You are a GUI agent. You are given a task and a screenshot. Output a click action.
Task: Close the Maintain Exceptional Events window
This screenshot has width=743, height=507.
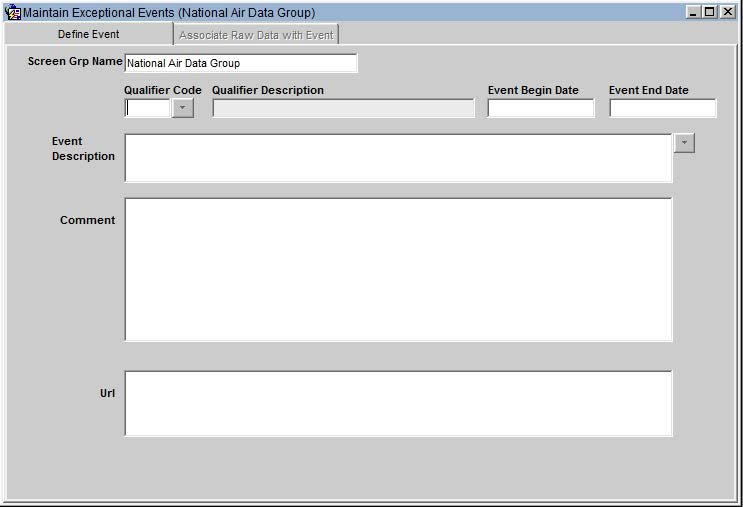(727, 12)
